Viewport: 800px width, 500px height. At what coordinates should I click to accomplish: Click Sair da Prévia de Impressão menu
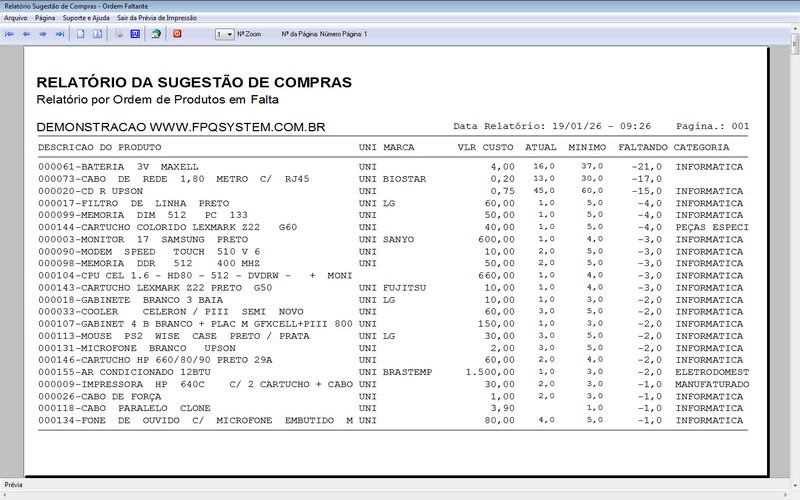(157, 18)
